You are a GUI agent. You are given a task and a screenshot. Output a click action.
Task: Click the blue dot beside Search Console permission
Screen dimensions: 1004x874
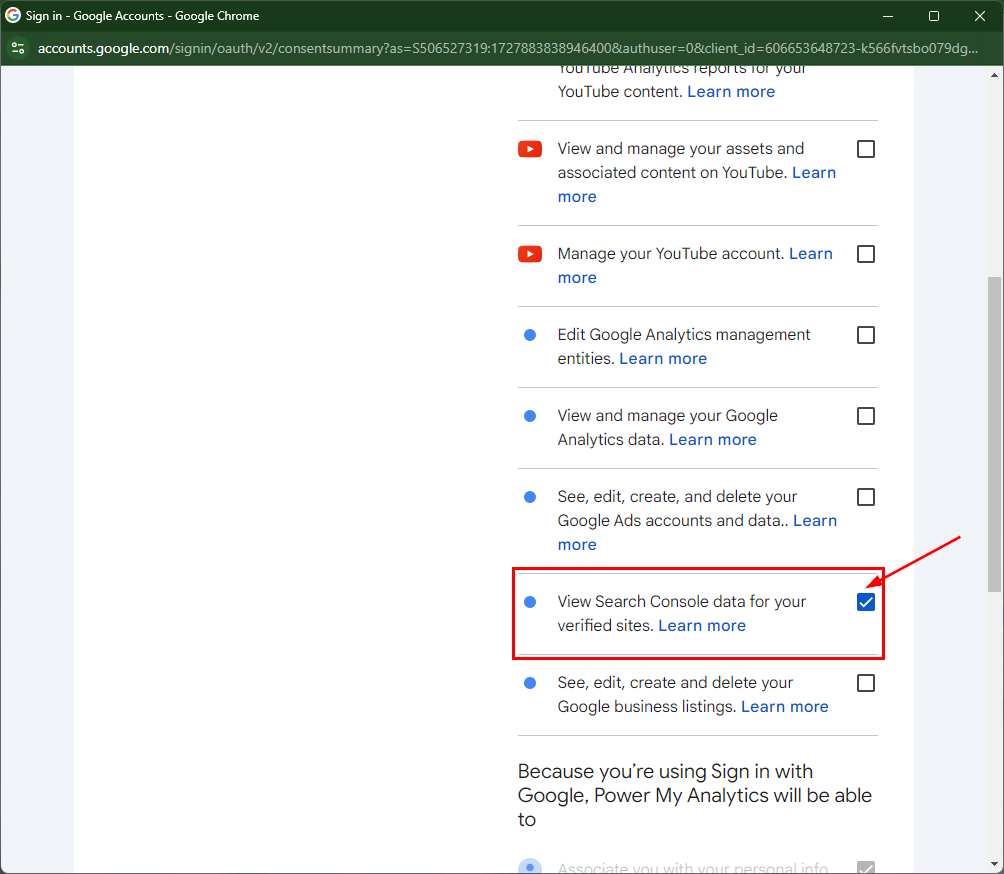[x=530, y=602]
